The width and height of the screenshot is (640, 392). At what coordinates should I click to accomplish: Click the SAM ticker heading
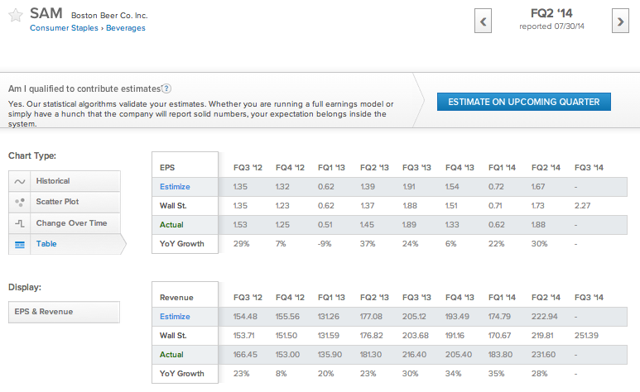[46, 13]
